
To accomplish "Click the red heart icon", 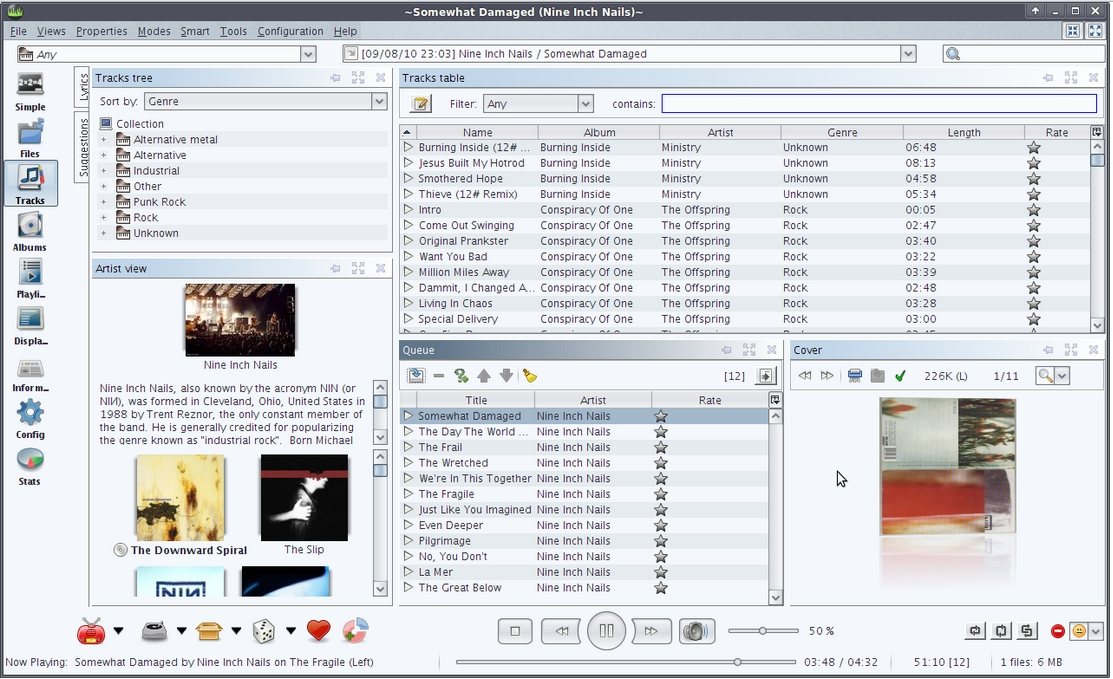I will 318,631.
